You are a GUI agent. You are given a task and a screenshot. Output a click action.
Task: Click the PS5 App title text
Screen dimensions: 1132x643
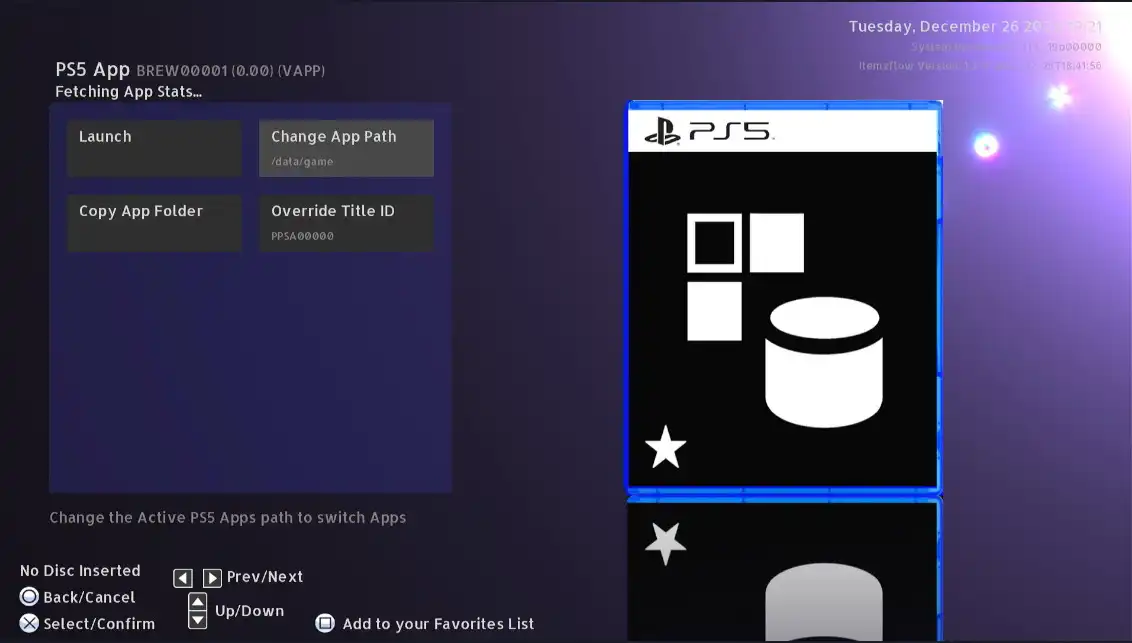pyautogui.click(x=92, y=69)
